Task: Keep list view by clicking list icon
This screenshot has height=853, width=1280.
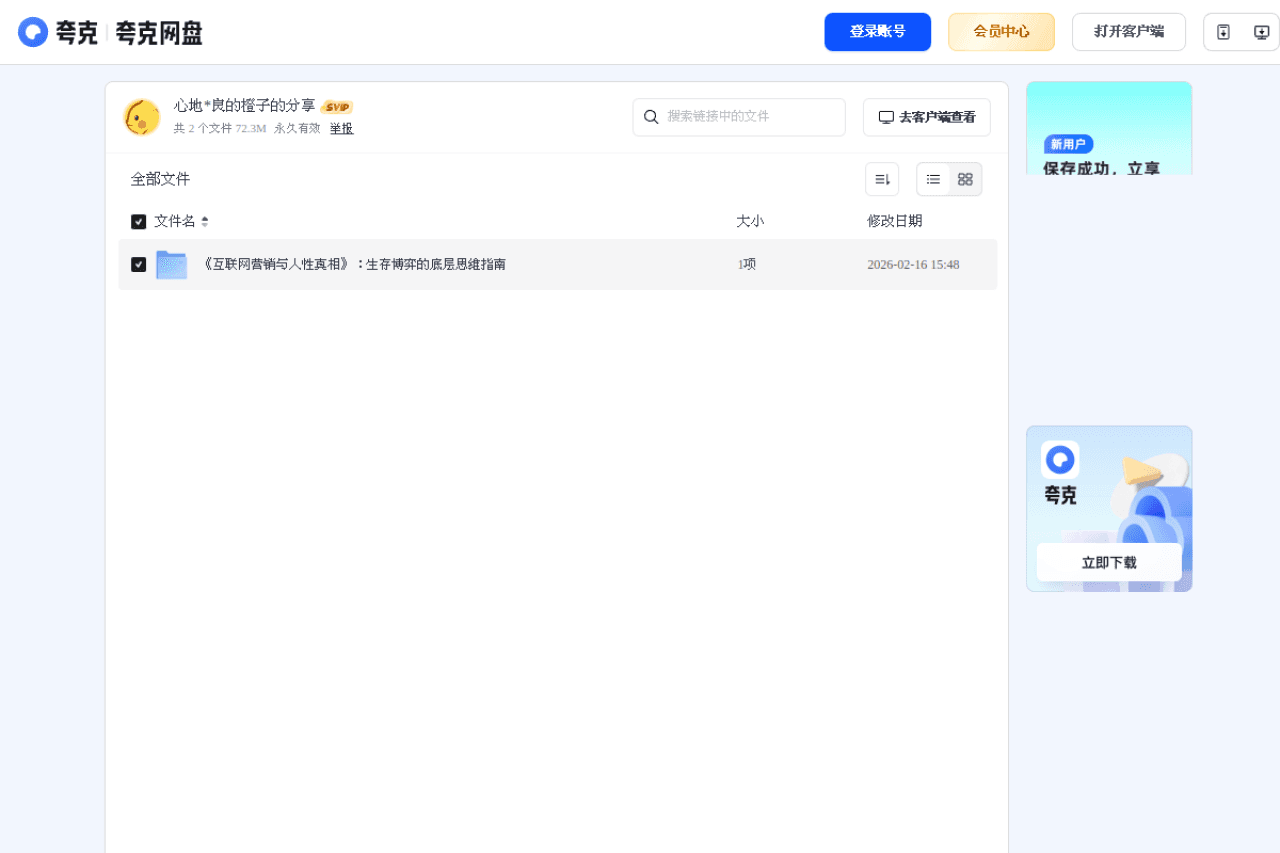Action: (932, 178)
